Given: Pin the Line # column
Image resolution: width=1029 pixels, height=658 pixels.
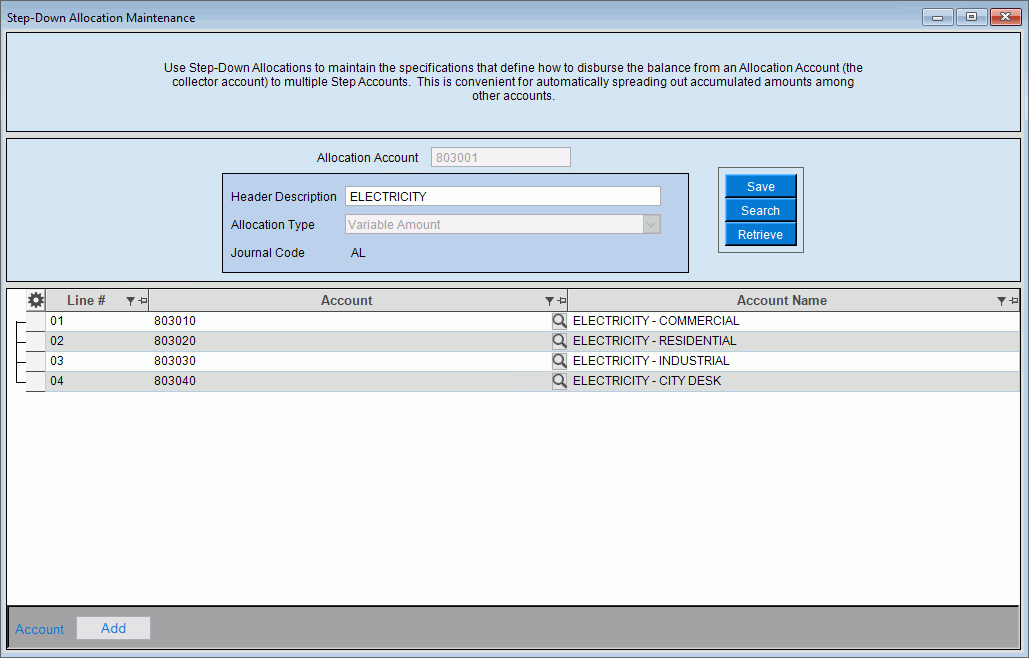Looking at the screenshot, I should [x=142, y=301].
